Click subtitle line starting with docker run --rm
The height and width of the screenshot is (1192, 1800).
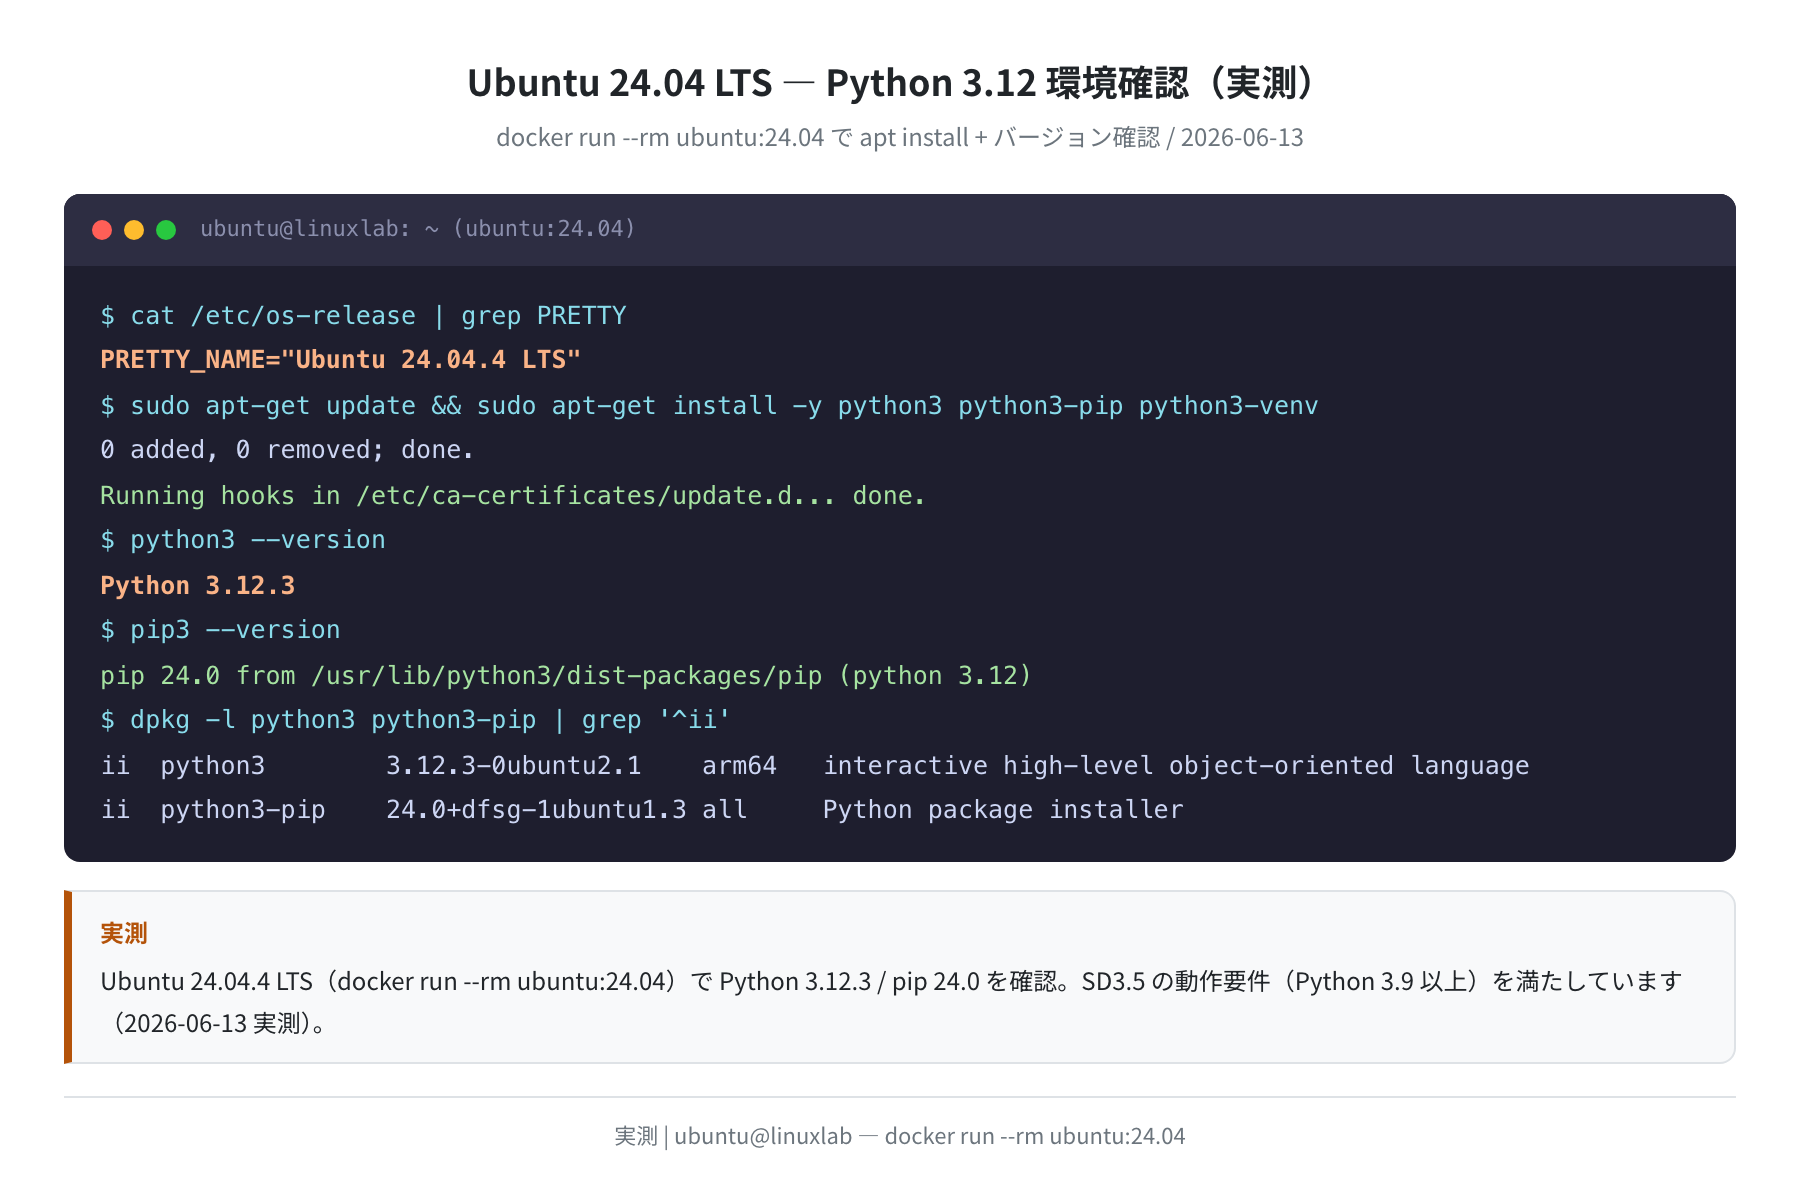click(900, 138)
